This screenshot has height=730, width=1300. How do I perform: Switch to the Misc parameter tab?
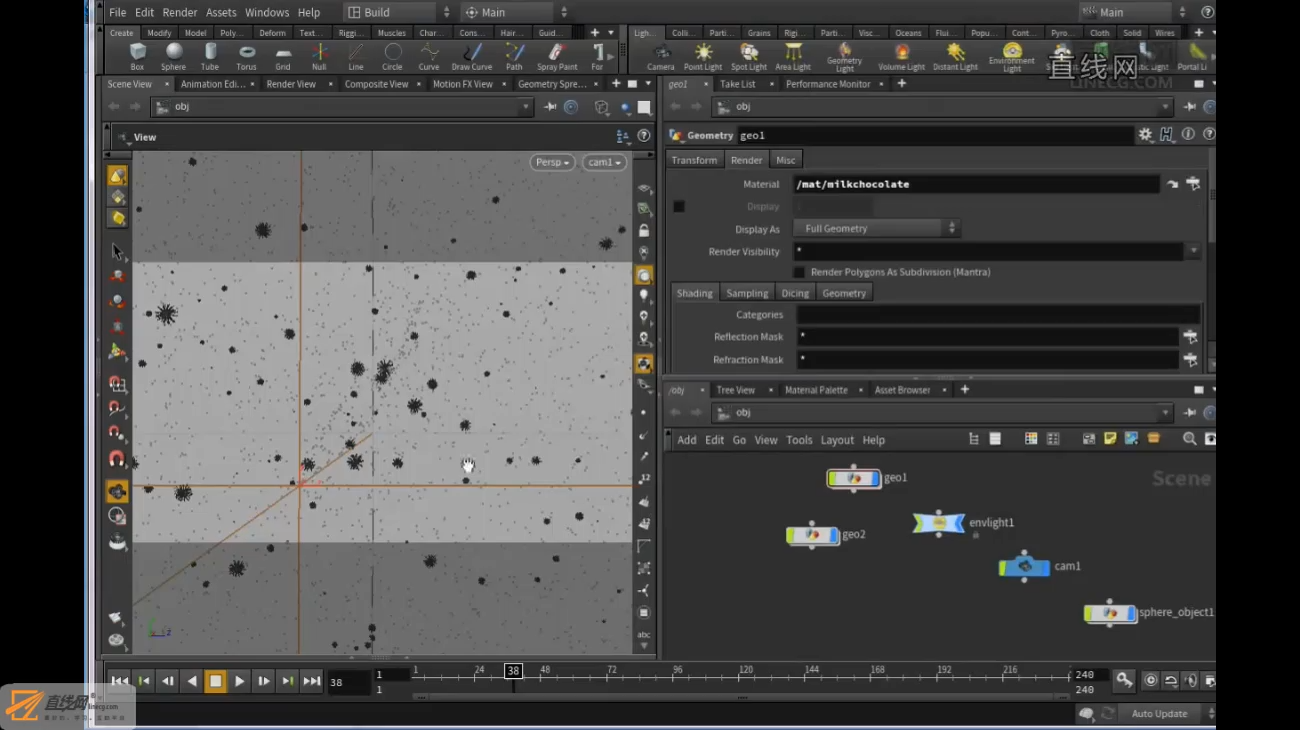pyautogui.click(x=786, y=160)
